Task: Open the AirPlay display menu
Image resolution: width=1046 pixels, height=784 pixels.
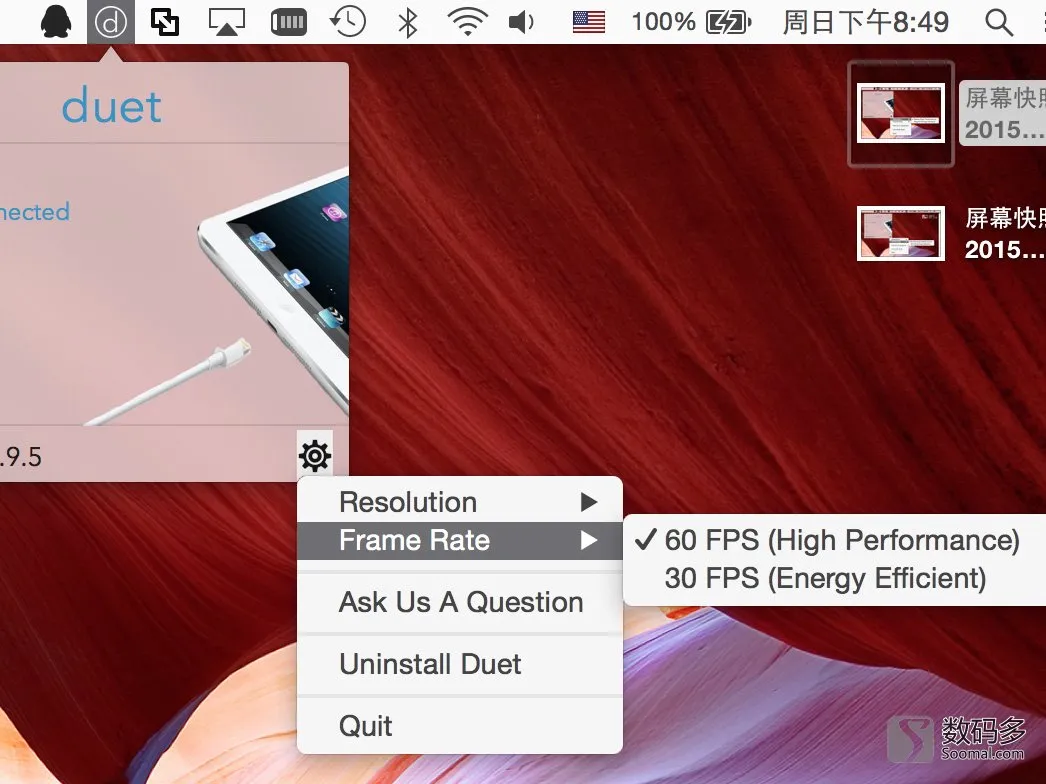Action: click(227, 22)
